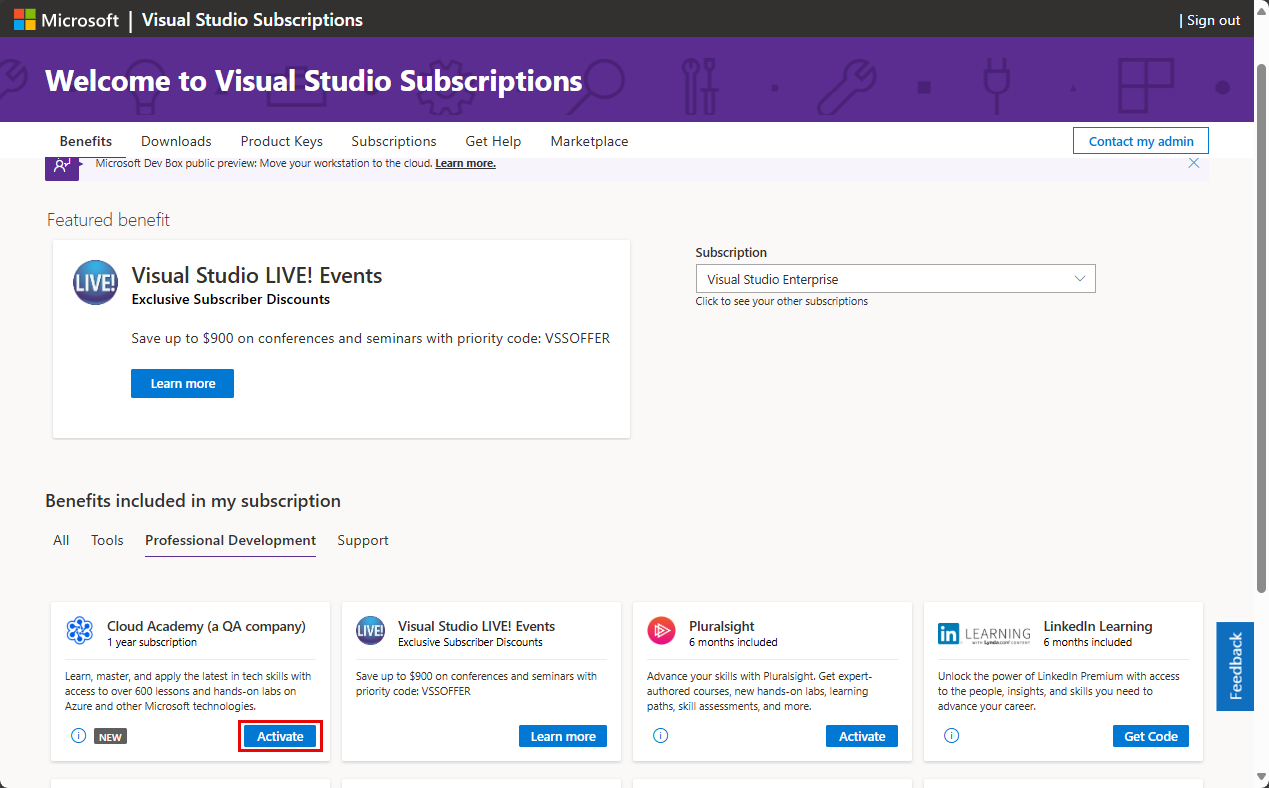Click the Cloud Academy logo icon

79,631
